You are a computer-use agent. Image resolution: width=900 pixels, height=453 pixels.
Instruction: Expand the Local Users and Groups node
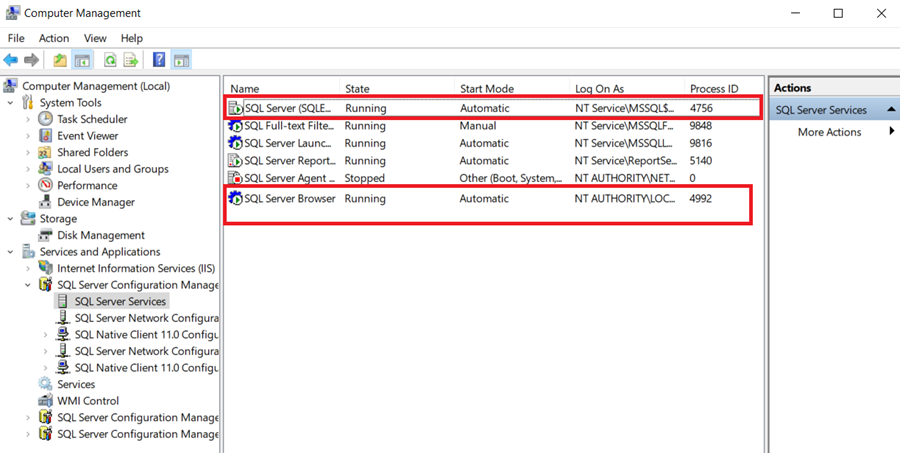[x=28, y=169]
